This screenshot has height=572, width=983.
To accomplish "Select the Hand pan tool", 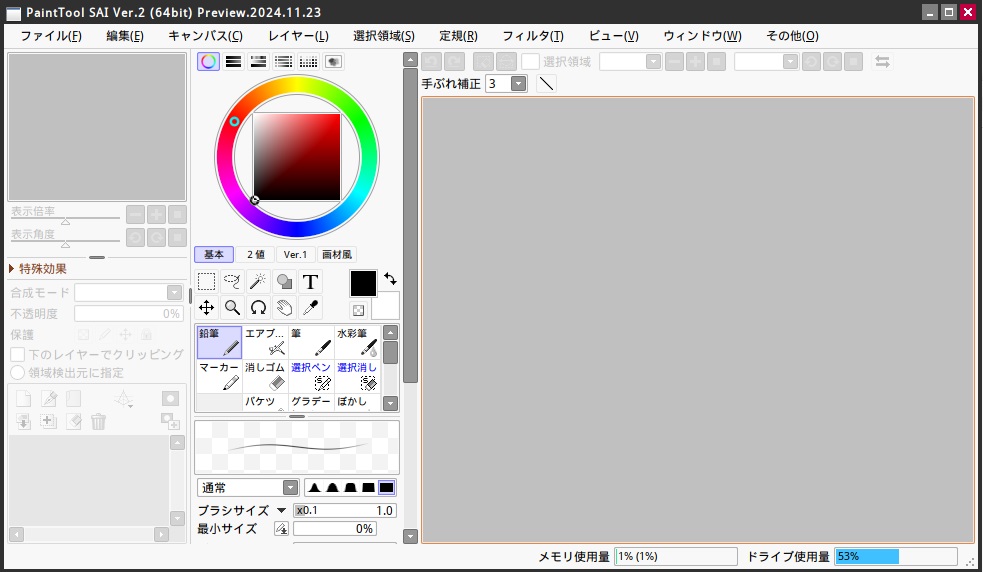I will click(284, 307).
